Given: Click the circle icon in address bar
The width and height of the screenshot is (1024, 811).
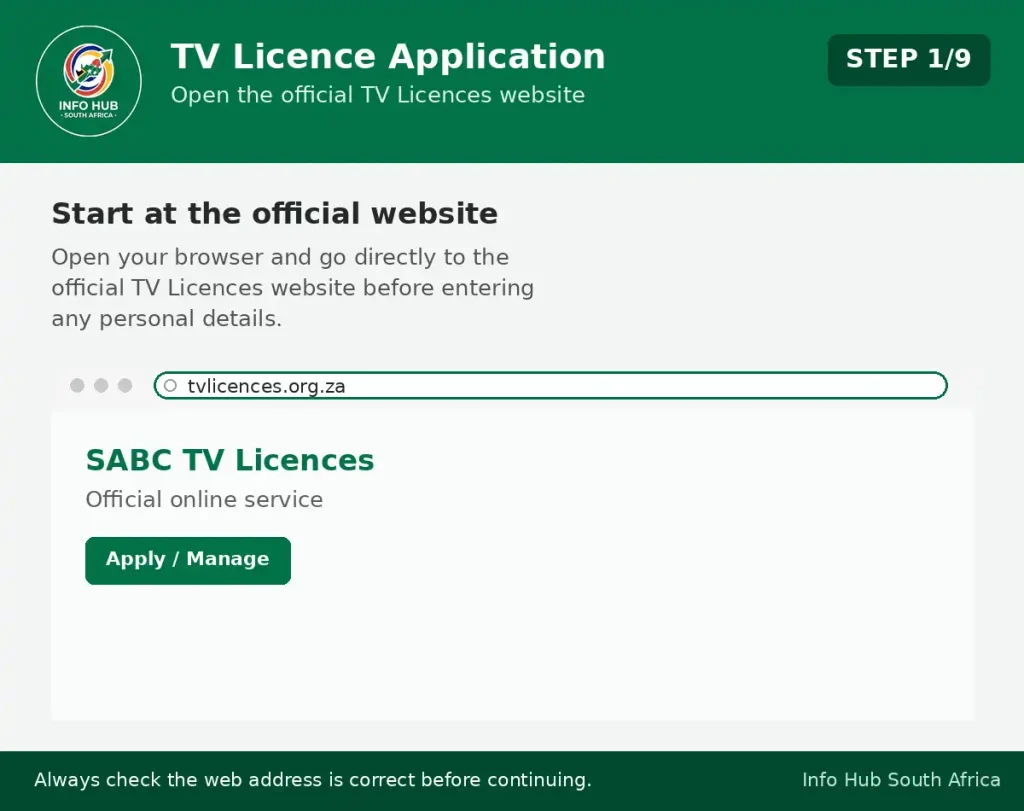Looking at the screenshot, I should point(170,385).
